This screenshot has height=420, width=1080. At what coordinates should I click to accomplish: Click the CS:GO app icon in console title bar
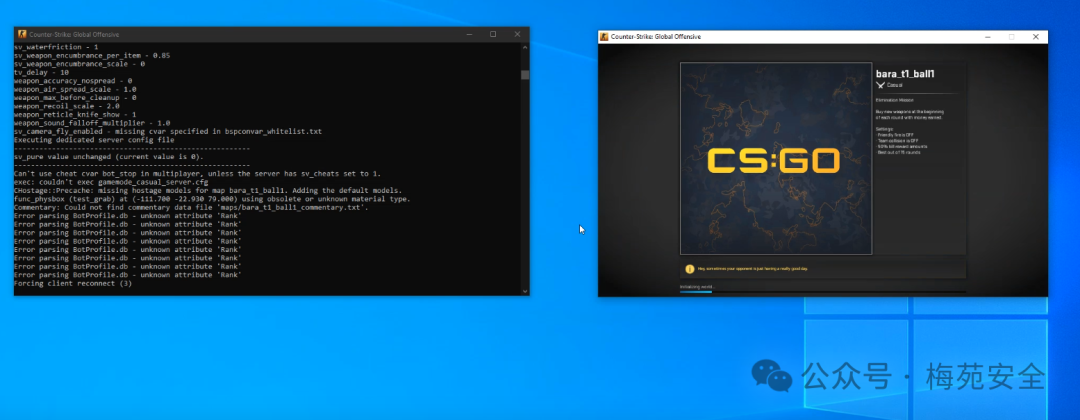(x=22, y=34)
